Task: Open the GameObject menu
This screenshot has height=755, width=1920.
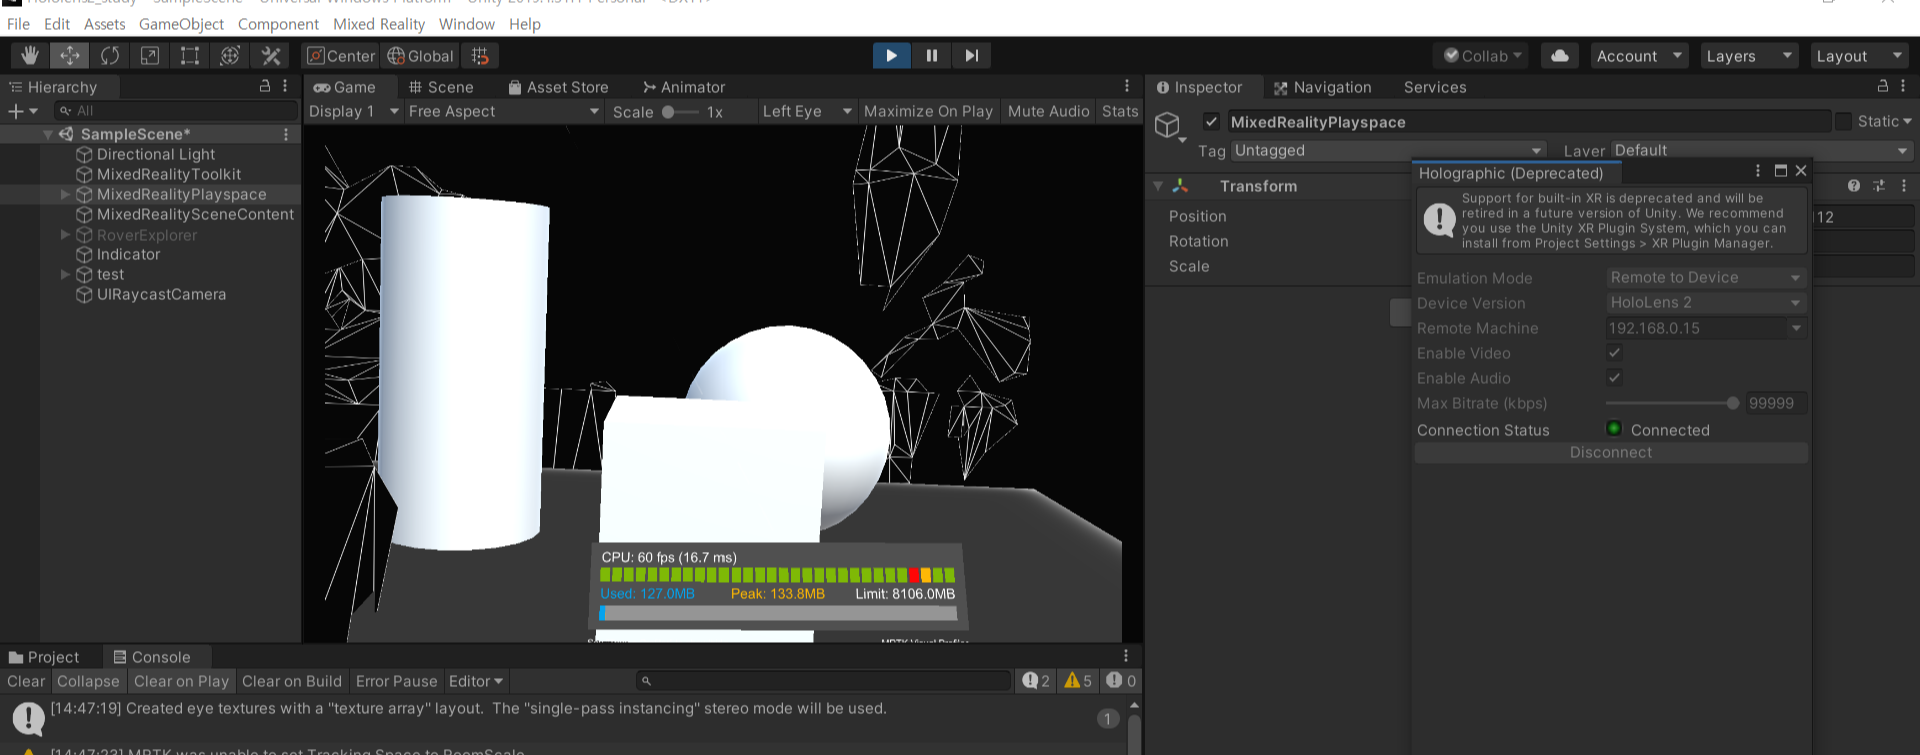Action: coord(181,24)
